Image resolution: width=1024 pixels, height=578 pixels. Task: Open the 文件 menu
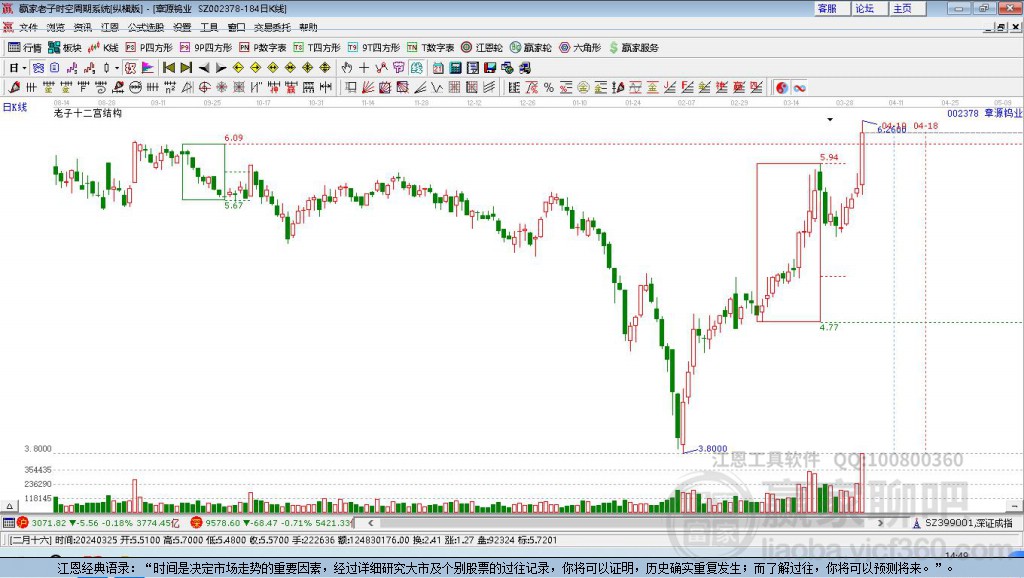29,27
